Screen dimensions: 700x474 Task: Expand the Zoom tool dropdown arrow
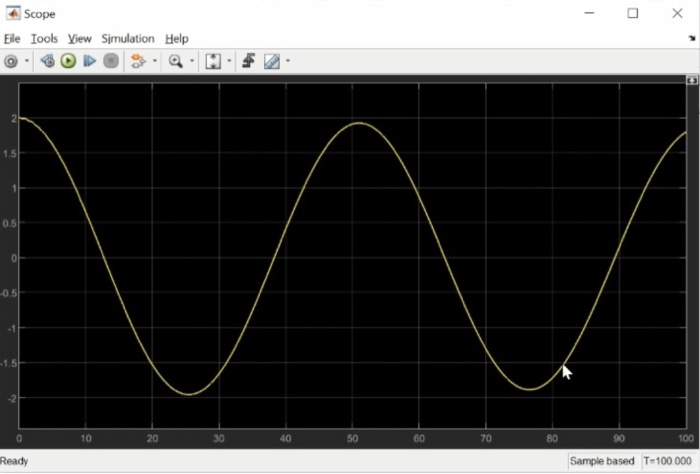coord(192,61)
